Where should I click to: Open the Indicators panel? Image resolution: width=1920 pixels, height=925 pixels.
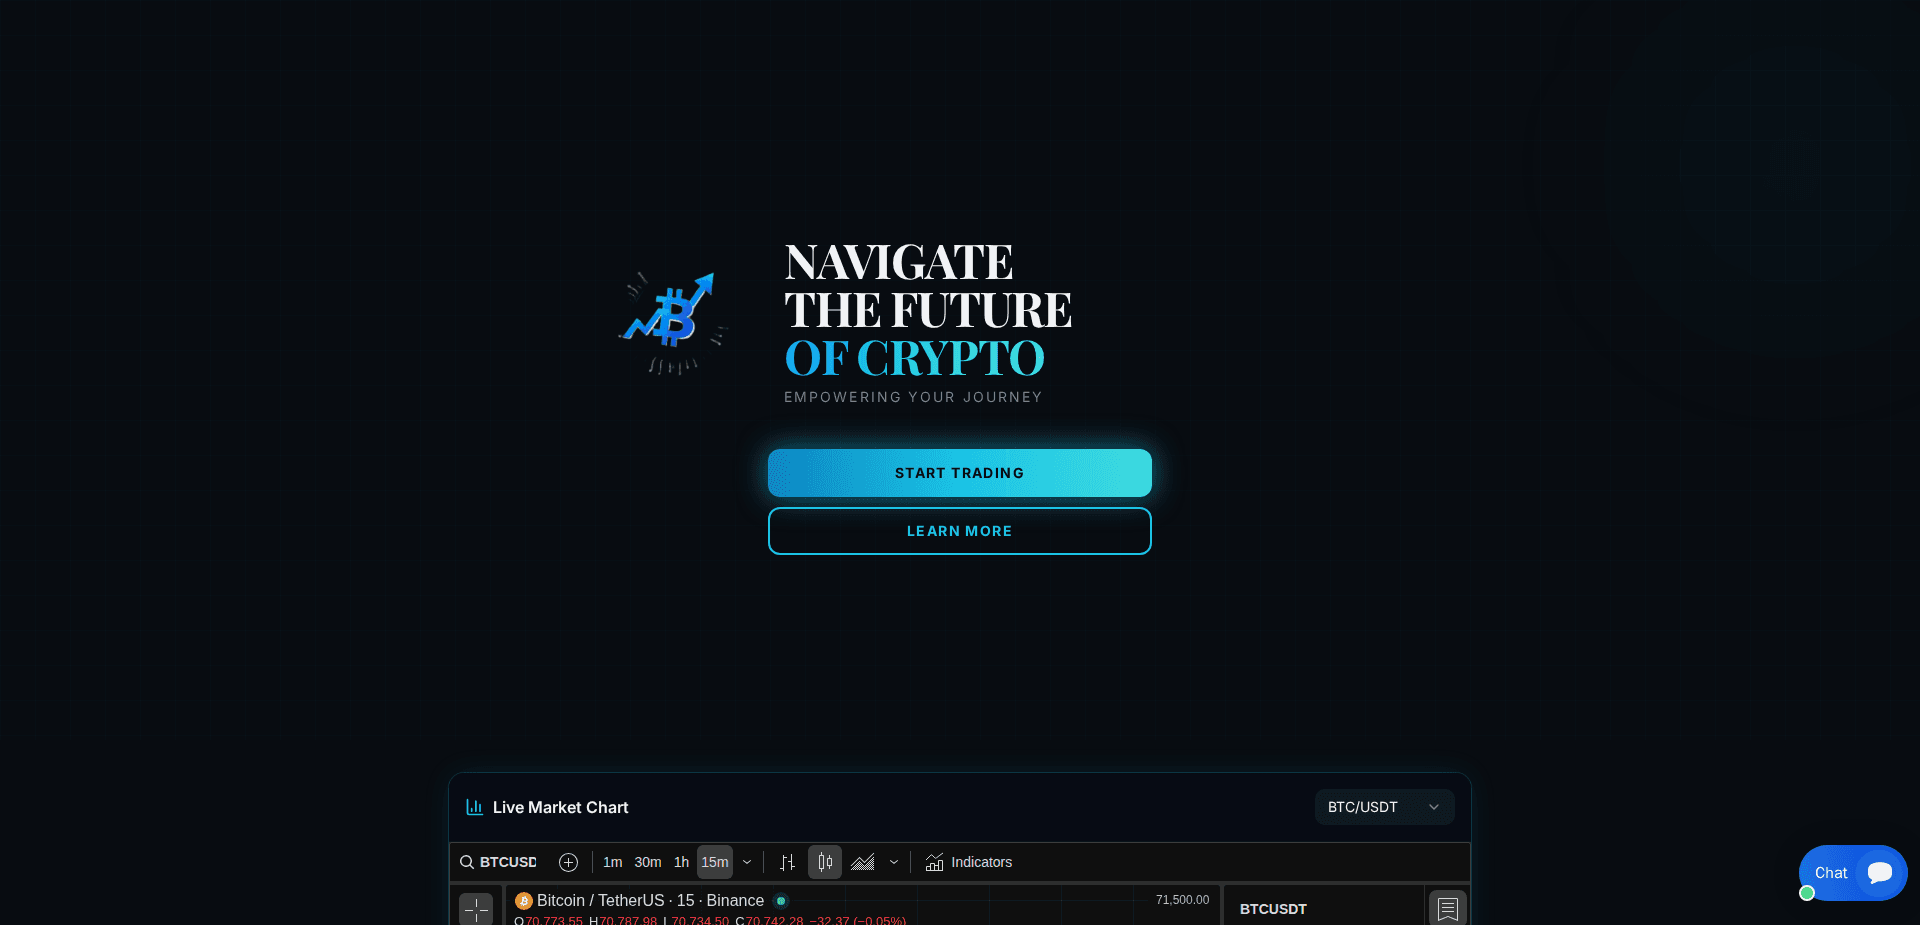[968, 862]
